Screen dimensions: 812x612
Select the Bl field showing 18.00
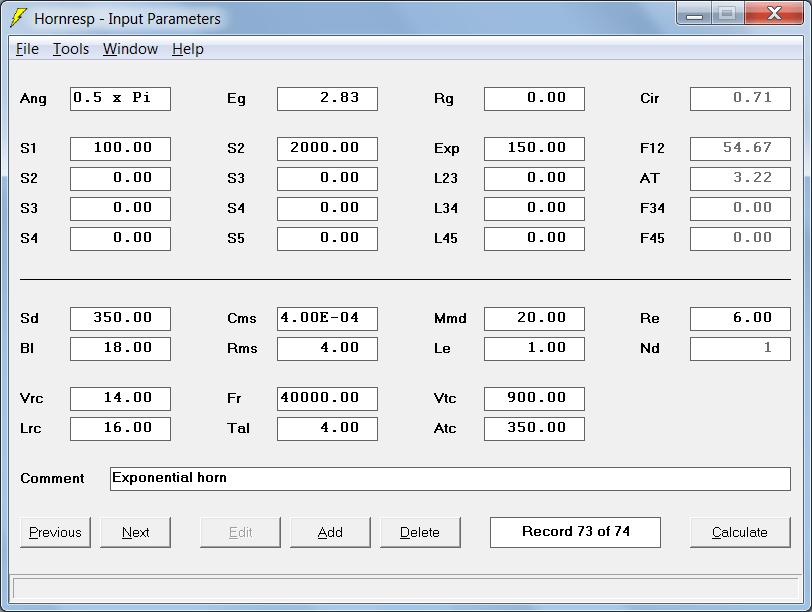(120, 349)
